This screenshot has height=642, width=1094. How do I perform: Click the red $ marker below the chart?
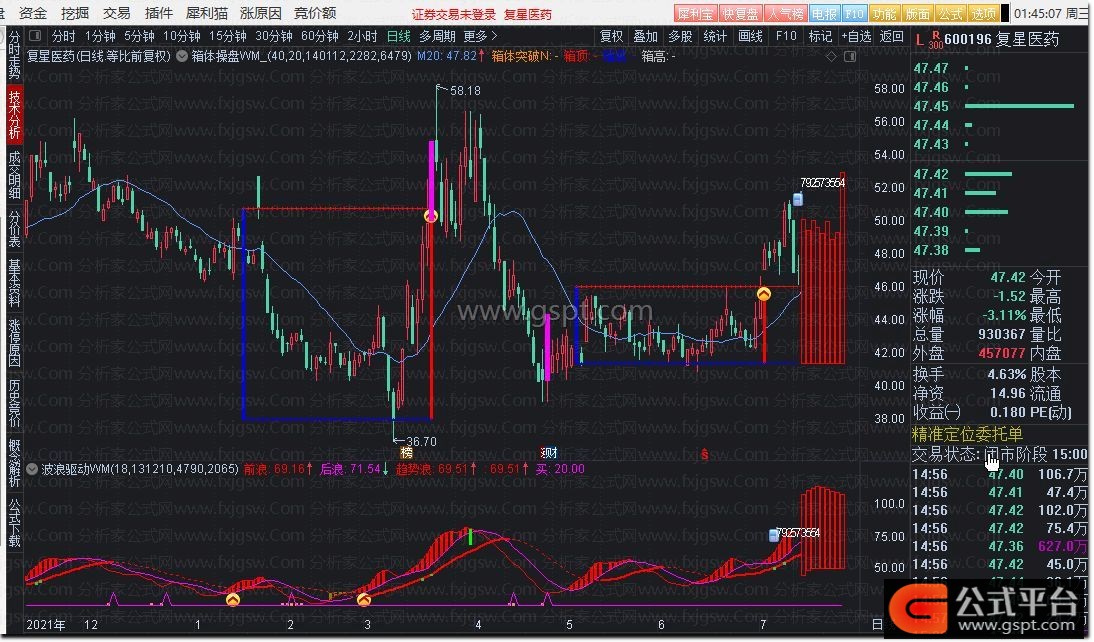coord(705,454)
